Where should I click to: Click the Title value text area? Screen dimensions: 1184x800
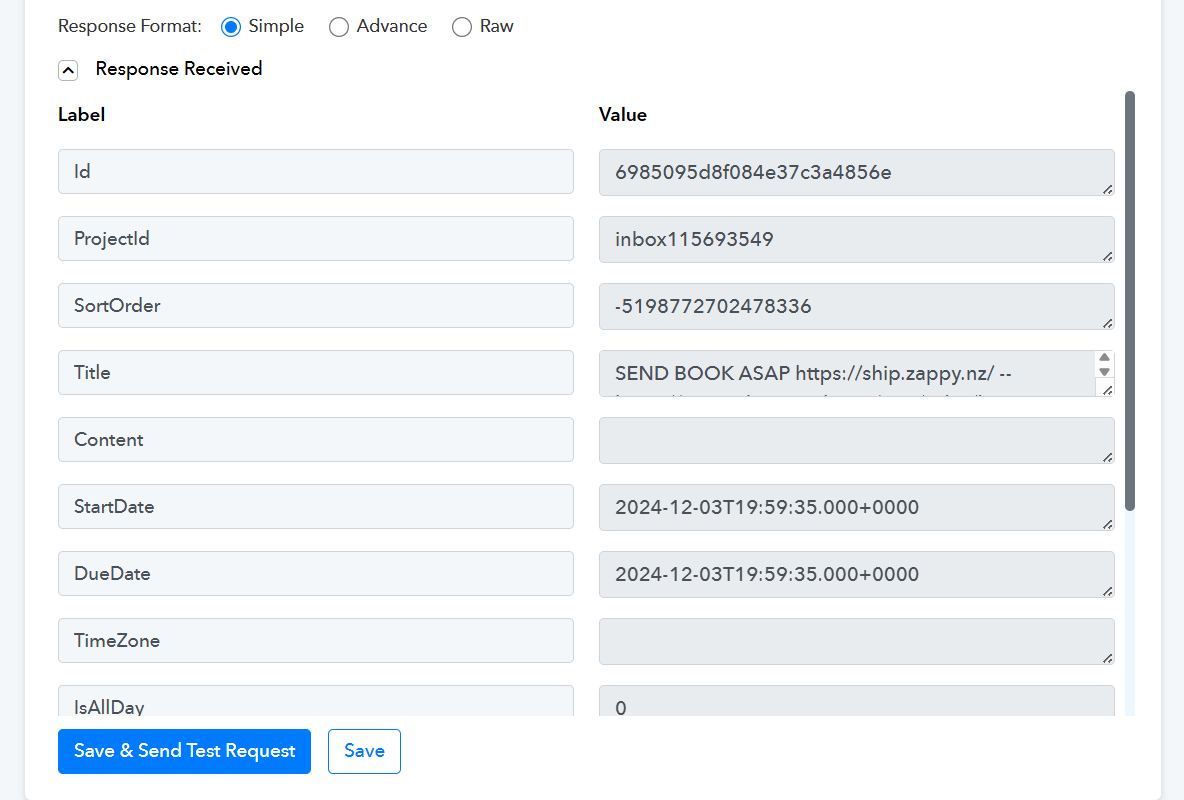845,373
